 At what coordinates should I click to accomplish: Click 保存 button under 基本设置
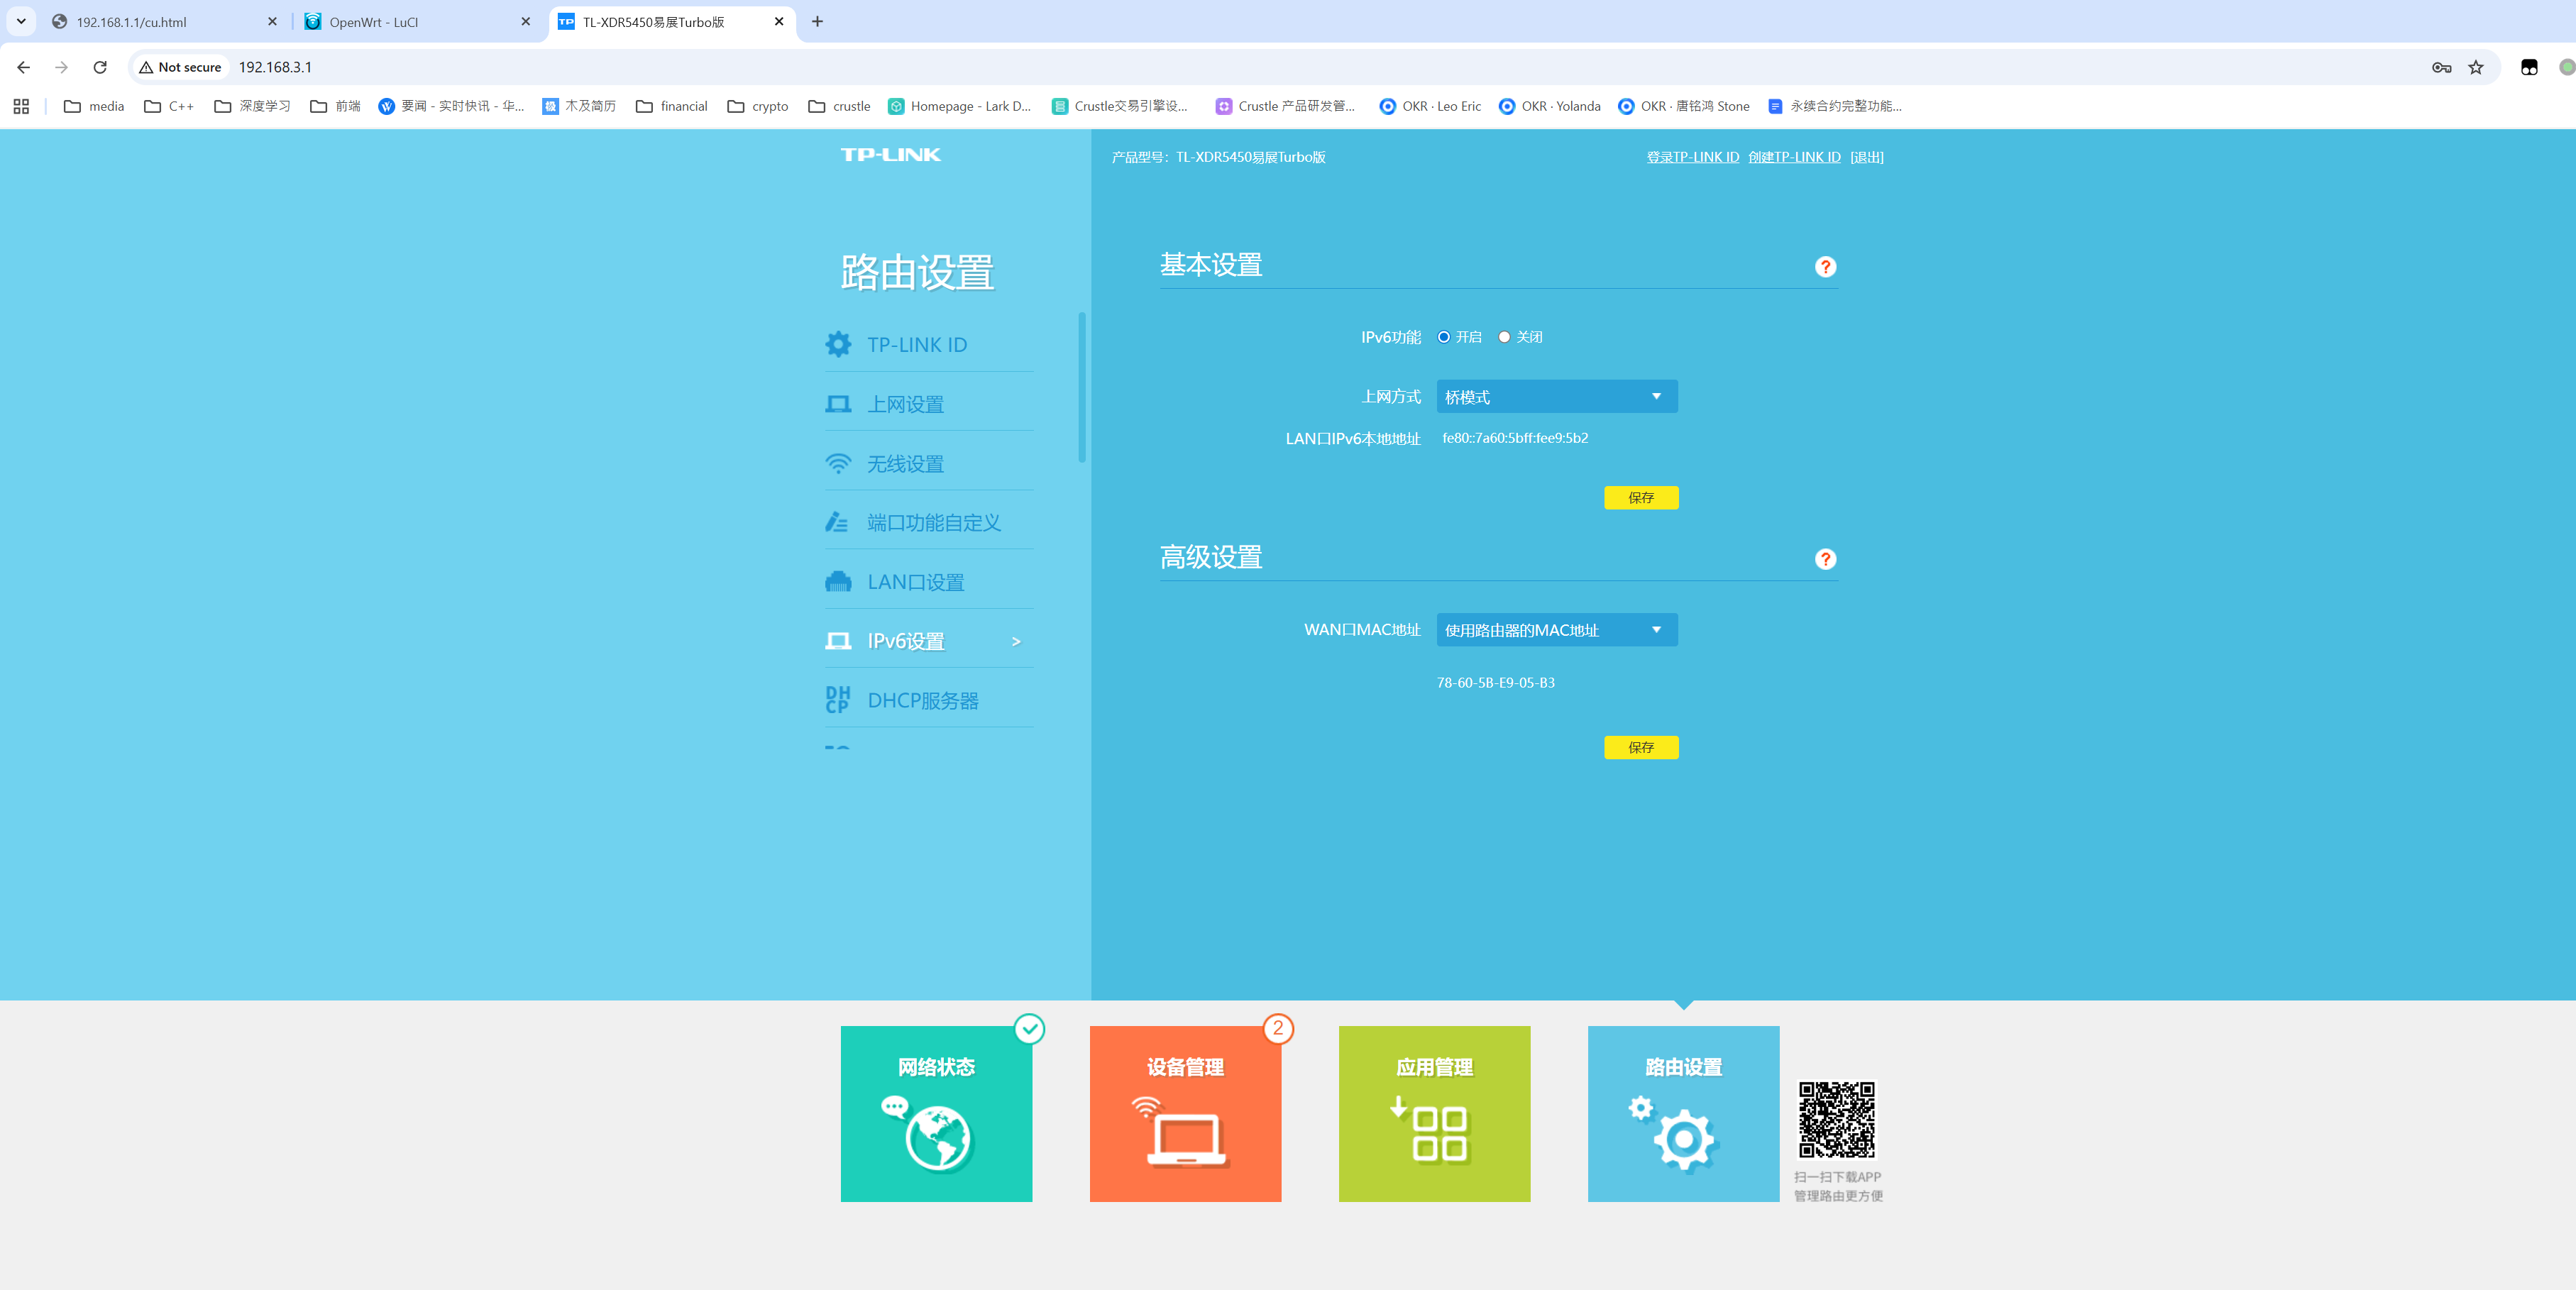[x=1640, y=498]
